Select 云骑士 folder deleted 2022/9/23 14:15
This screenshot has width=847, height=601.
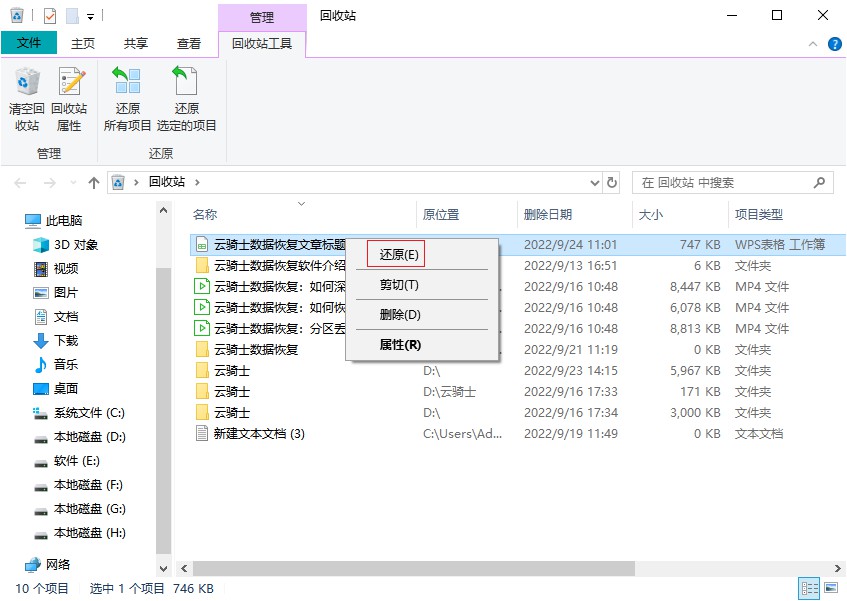pyautogui.click(x=517, y=370)
